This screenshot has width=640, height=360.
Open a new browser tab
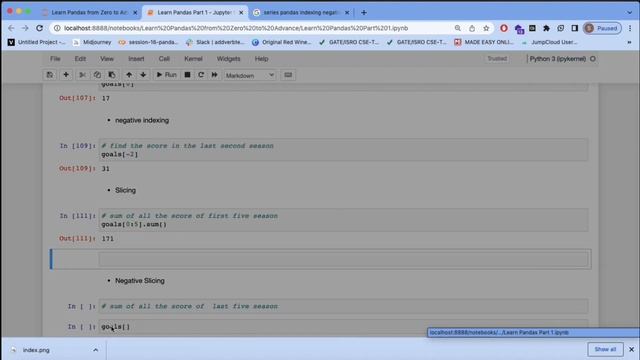tap(364, 13)
